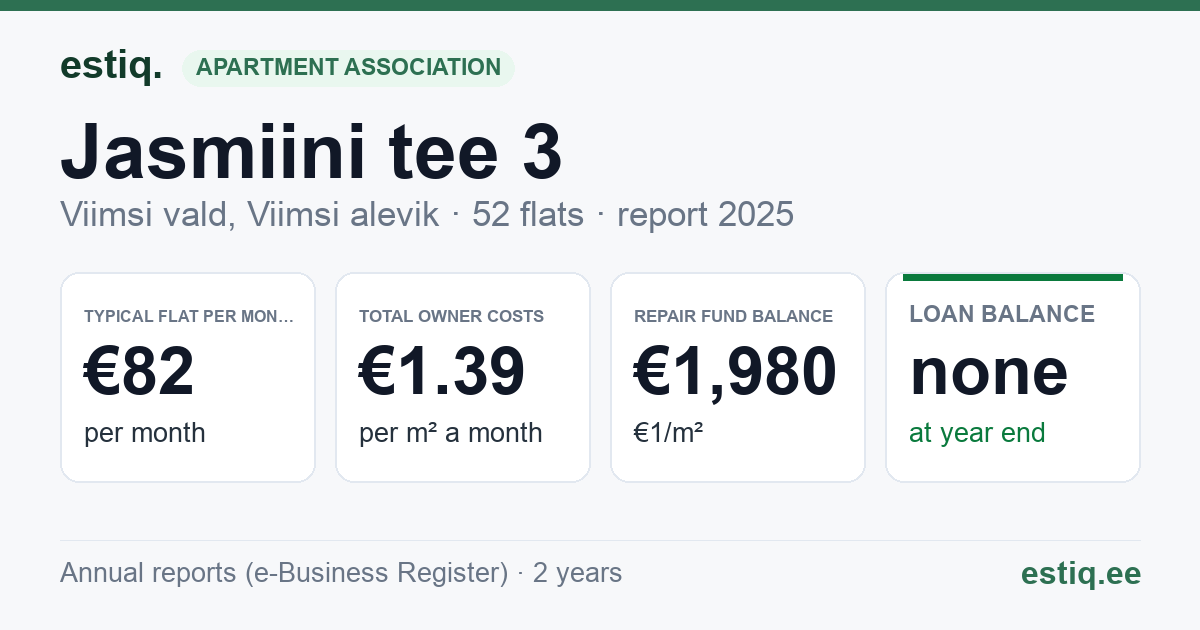Click the 'per month' caption under €82
This screenshot has height=630, width=1200.
tap(145, 433)
